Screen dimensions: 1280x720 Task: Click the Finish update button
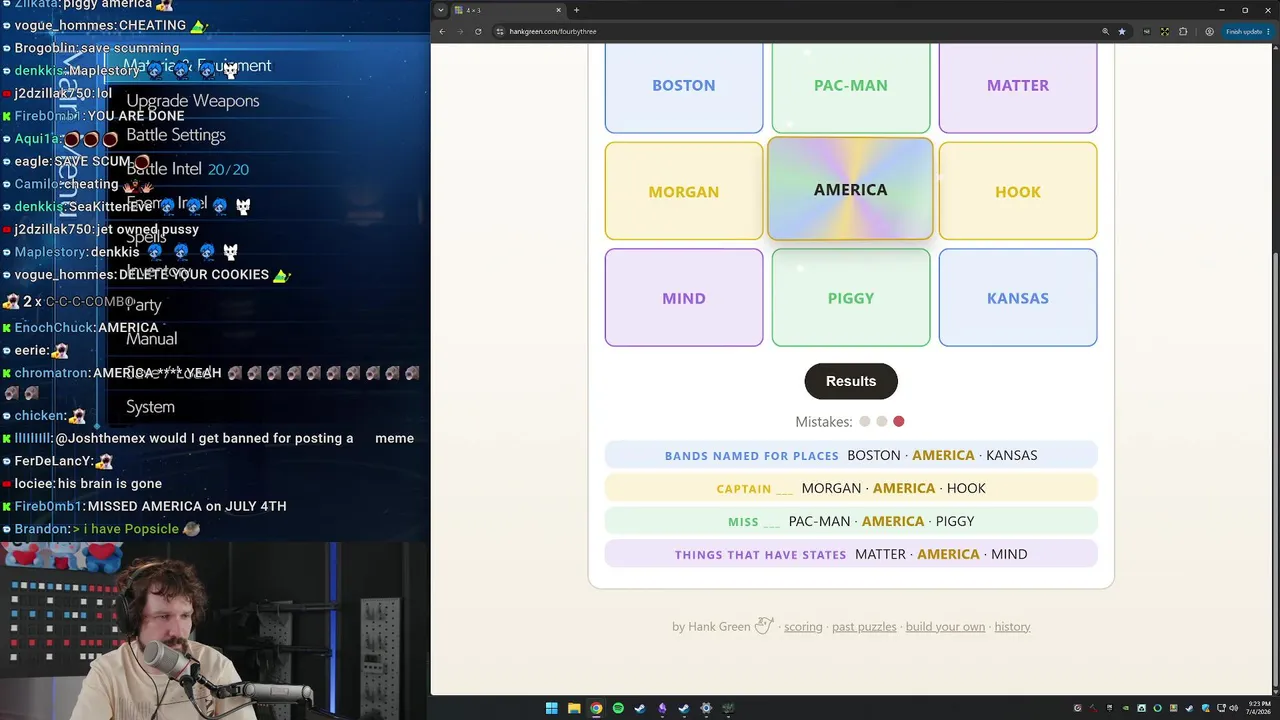(1247, 31)
